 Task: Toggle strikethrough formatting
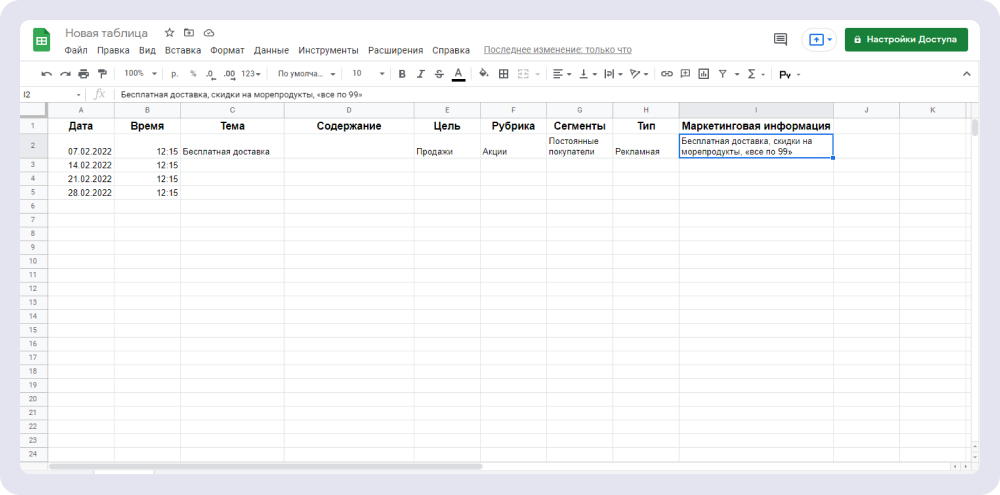[x=439, y=74]
